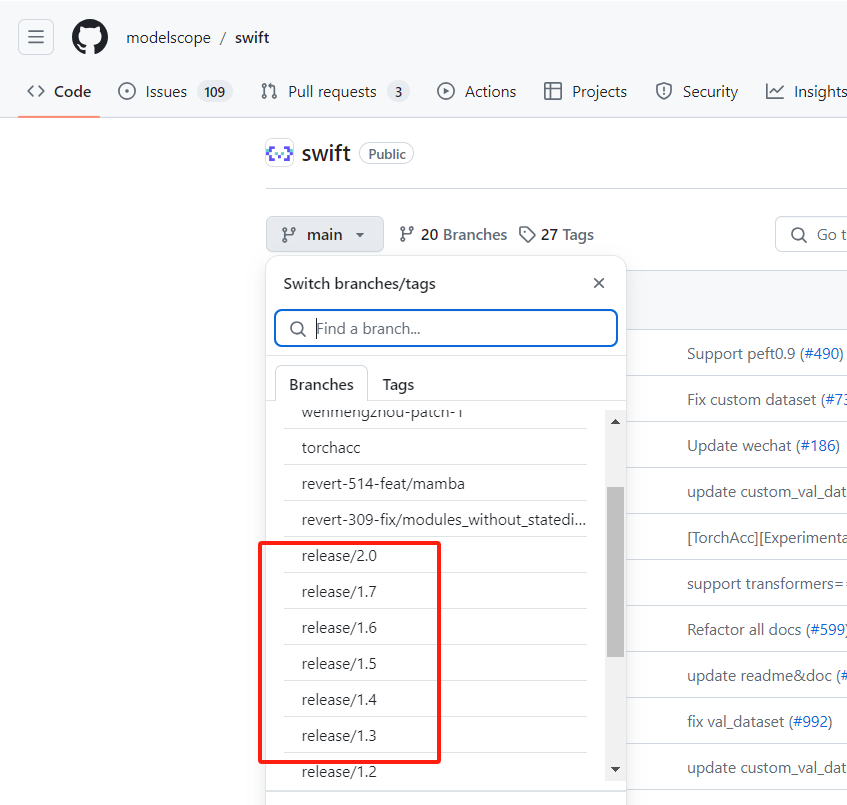847x805 pixels.
Task: Select the torchacc branch
Action: coord(331,447)
